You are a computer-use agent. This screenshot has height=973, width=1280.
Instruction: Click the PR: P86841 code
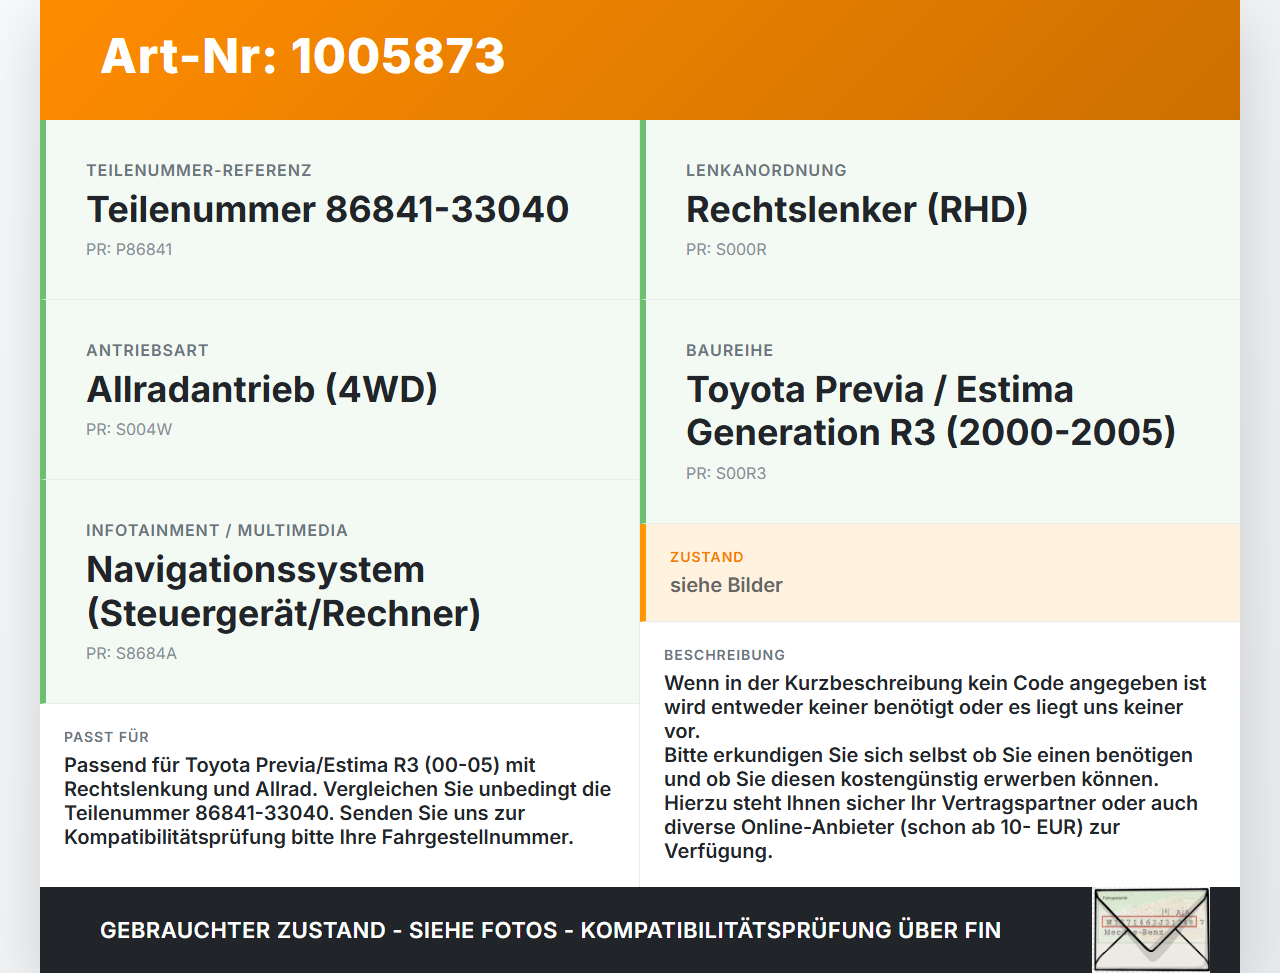(x=129, y=249)
